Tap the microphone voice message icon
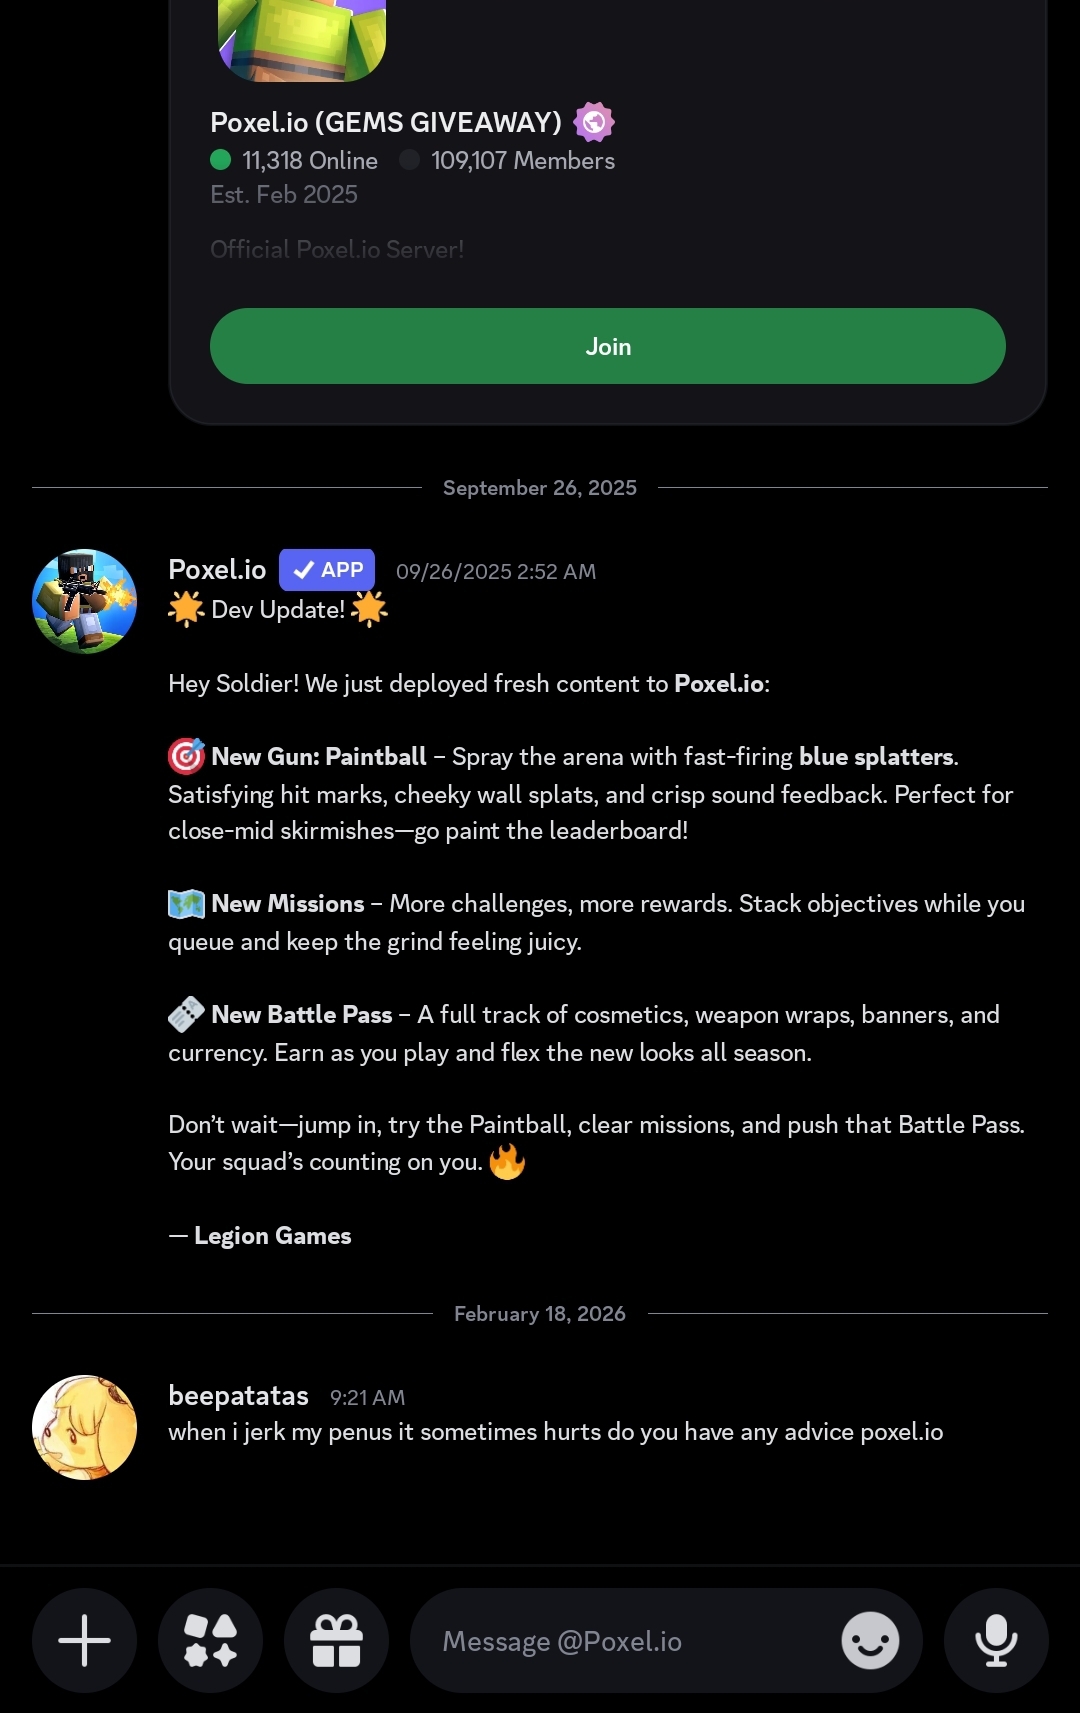 (x=996, y=1640)
